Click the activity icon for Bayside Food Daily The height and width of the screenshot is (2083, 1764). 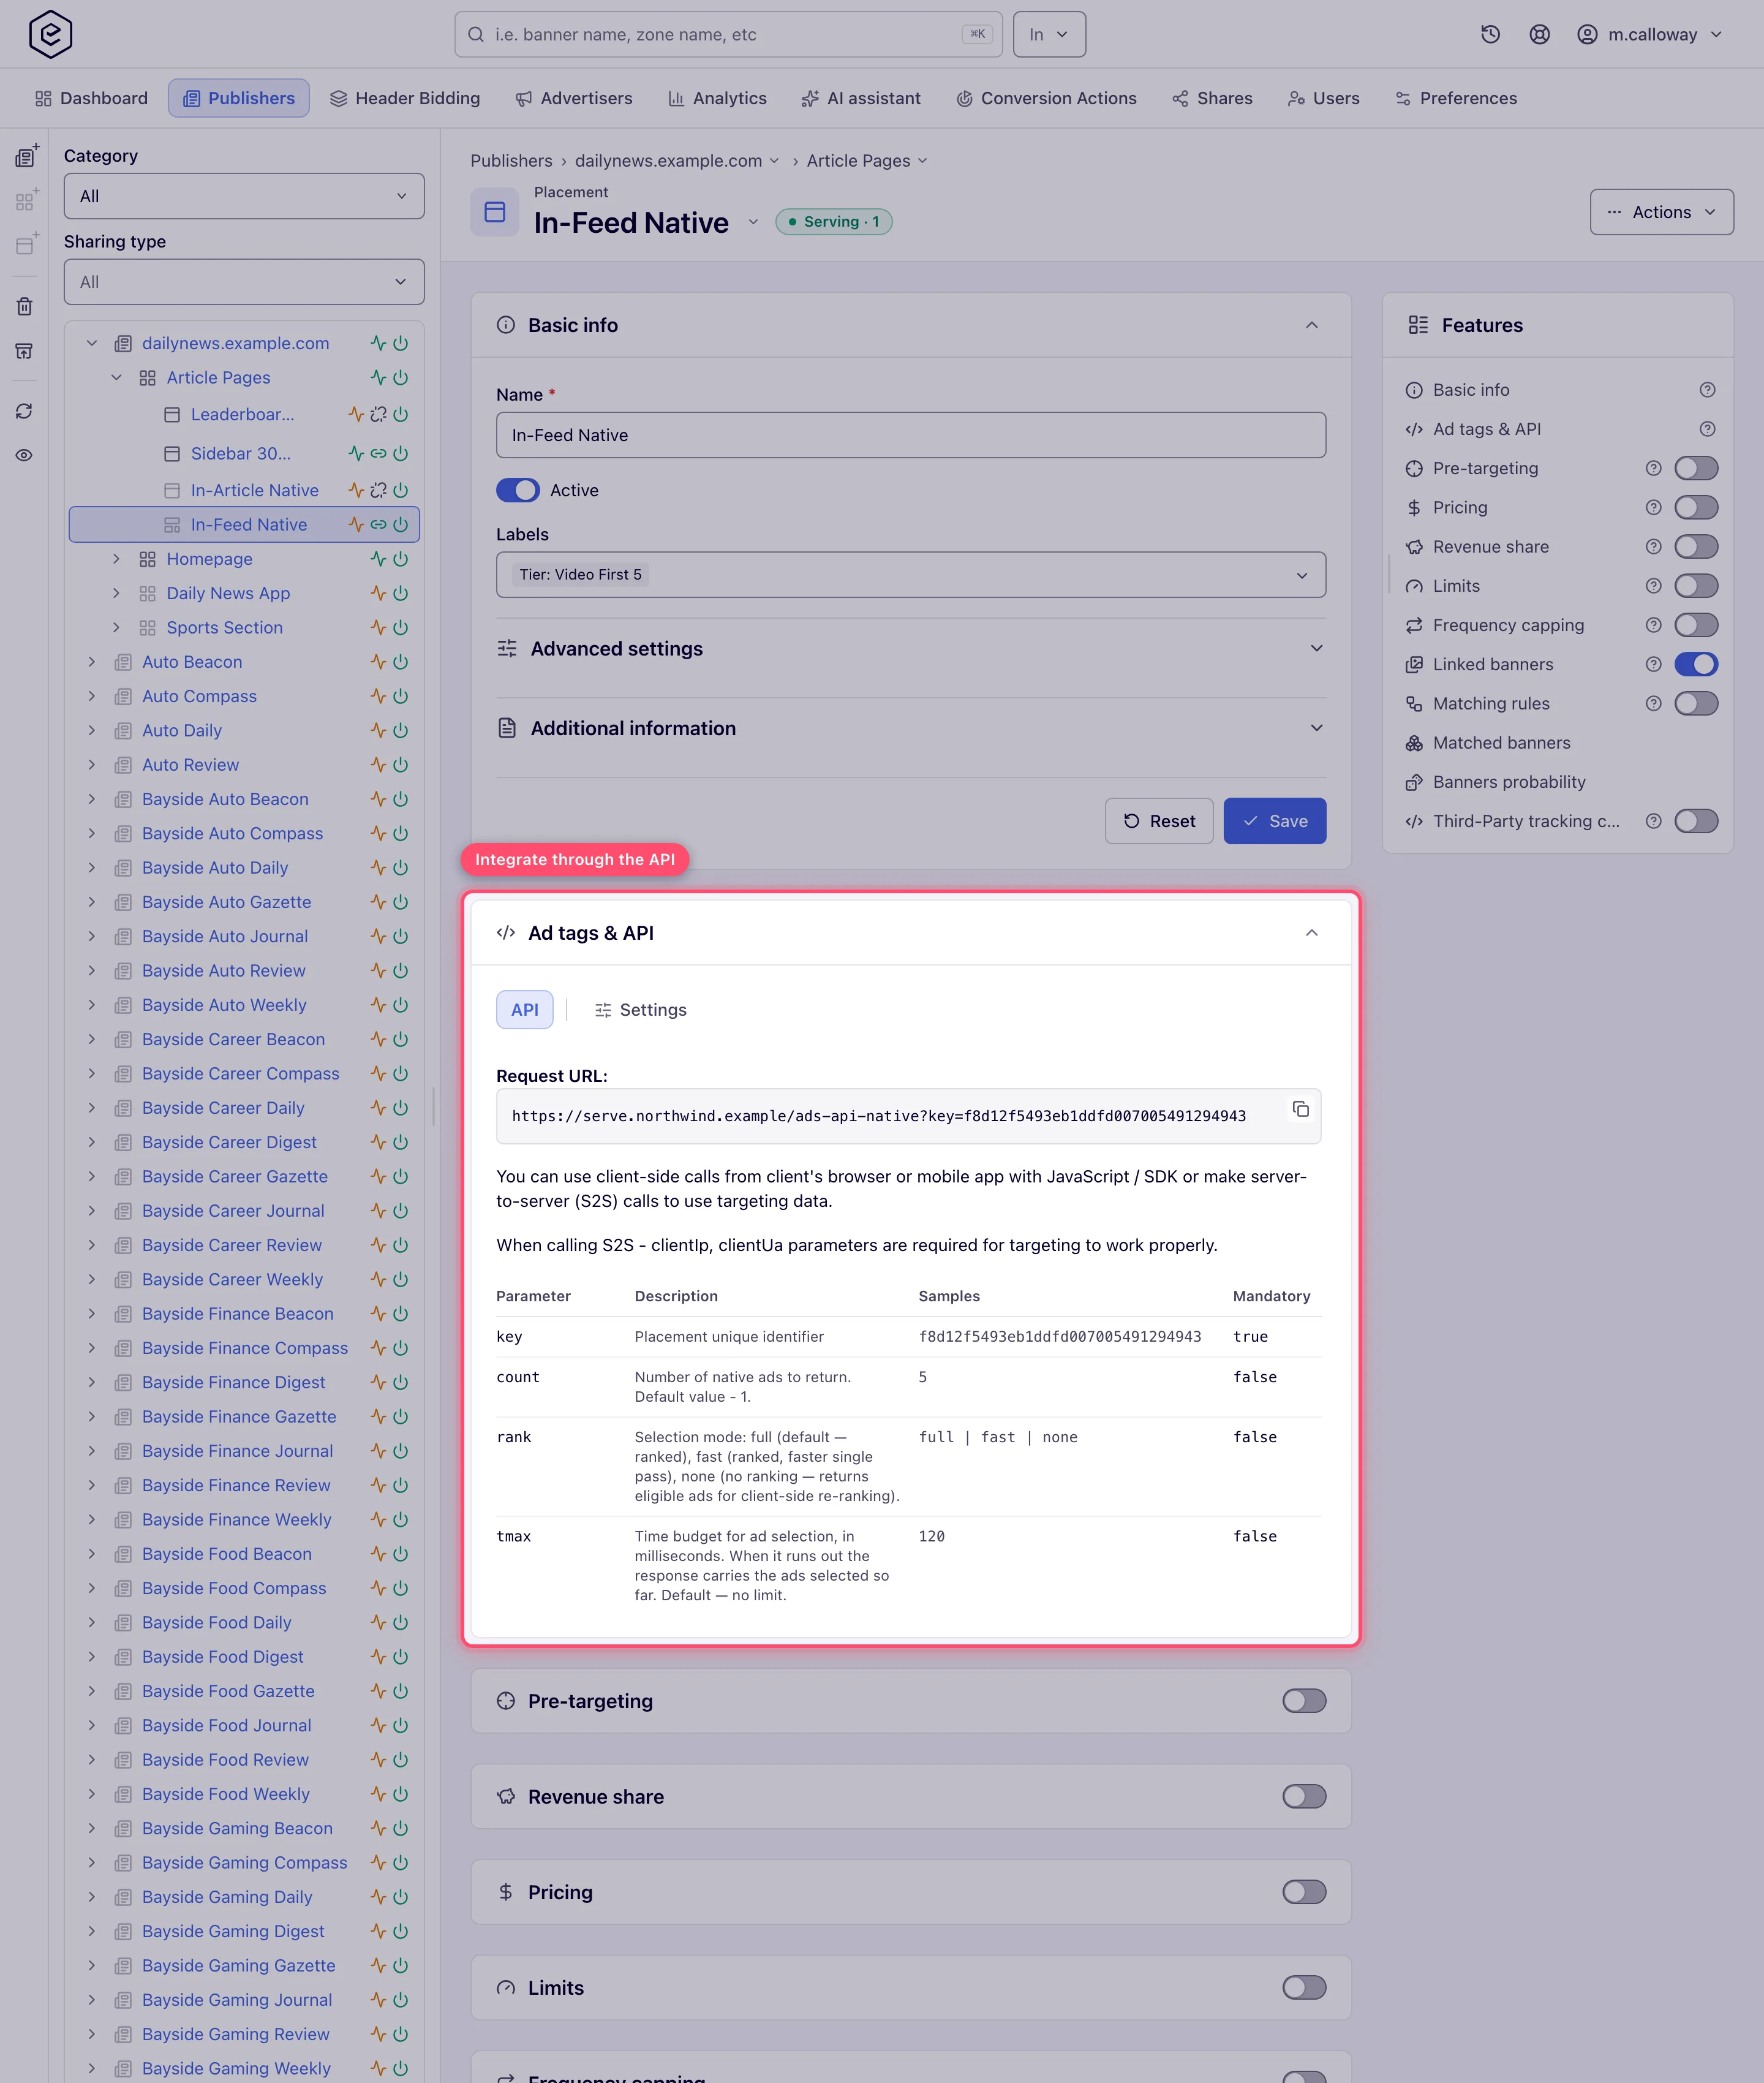coord(378,1622)
